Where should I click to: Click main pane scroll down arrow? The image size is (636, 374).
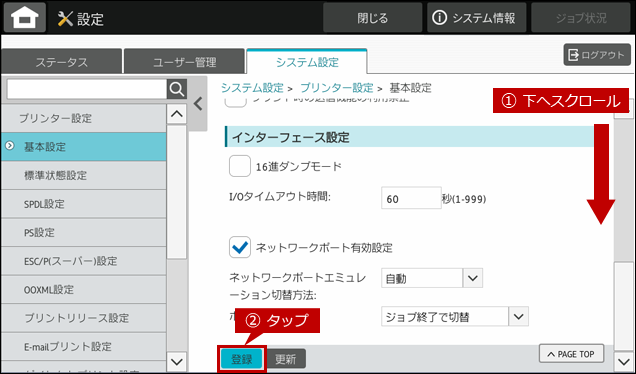[x=623, y=360]
